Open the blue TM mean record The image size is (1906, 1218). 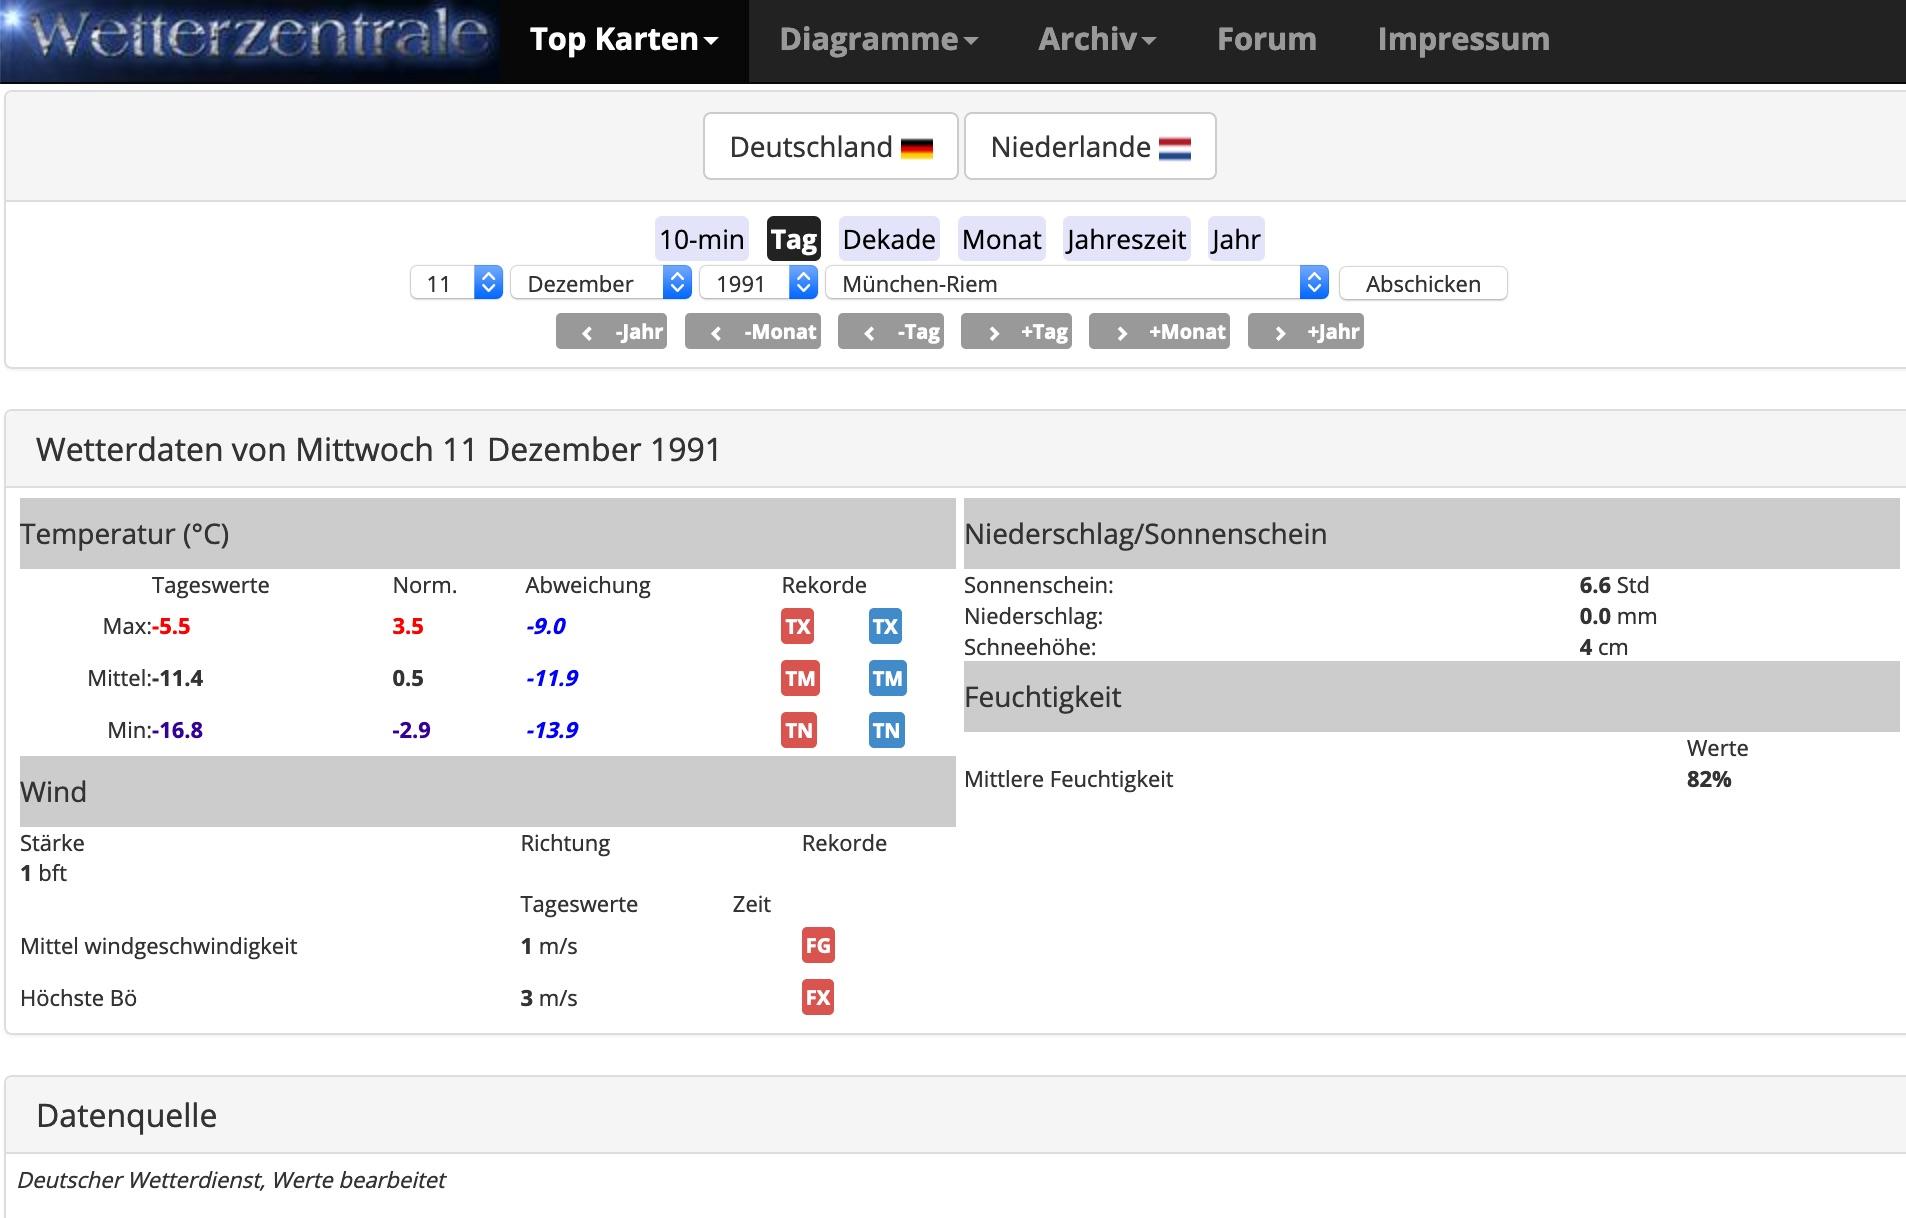[887, 679]
